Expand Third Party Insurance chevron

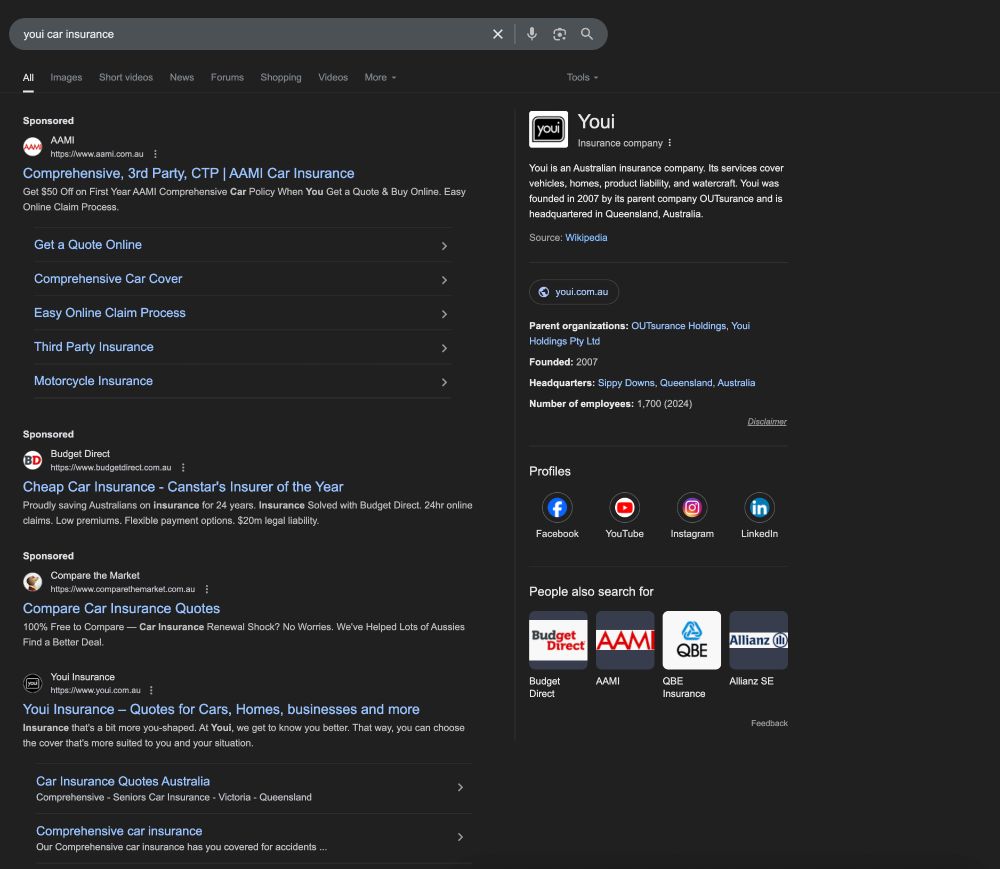click(445, 348)
